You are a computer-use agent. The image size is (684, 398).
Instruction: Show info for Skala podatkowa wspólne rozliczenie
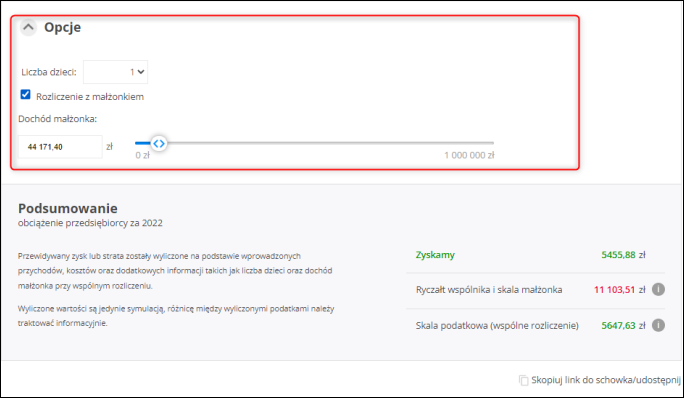point(658,325)
